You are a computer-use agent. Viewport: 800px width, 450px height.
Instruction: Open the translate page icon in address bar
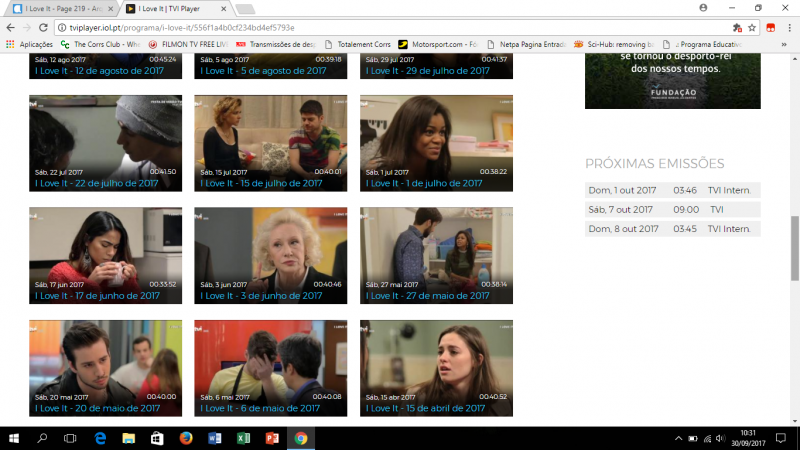[x=737, y=28]
